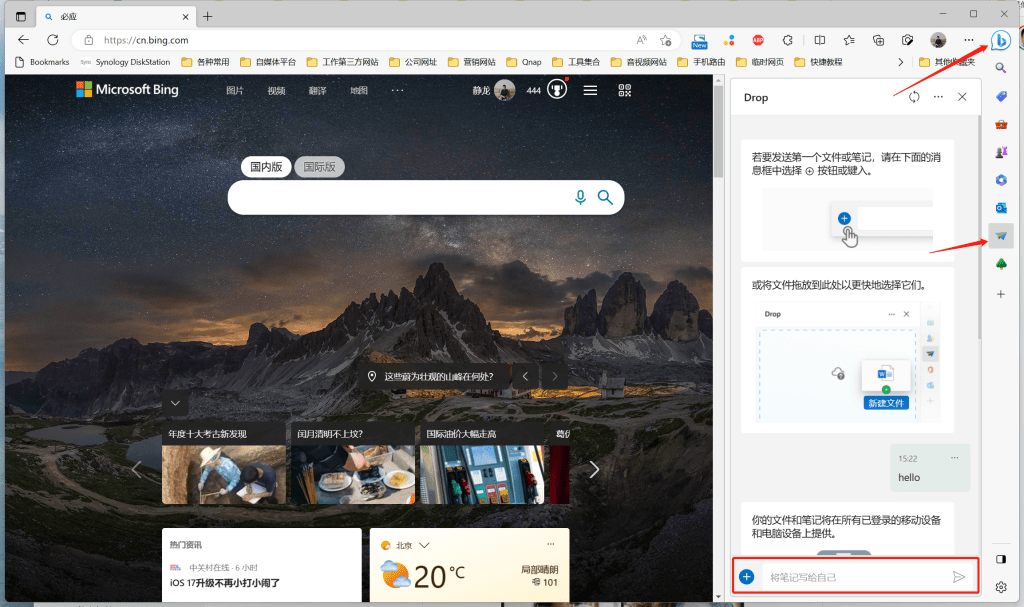Open the 翻译 menu item
Image resolution: width=1024 pixels, height=607 pixels.
[317, 90]
